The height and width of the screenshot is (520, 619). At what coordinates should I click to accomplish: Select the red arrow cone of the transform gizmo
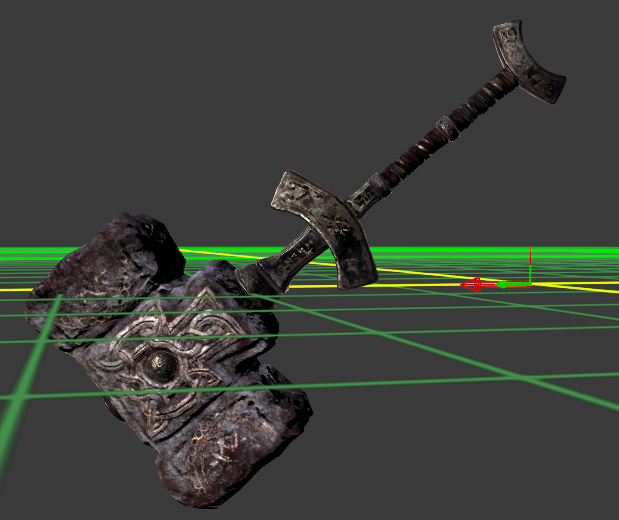471,285
